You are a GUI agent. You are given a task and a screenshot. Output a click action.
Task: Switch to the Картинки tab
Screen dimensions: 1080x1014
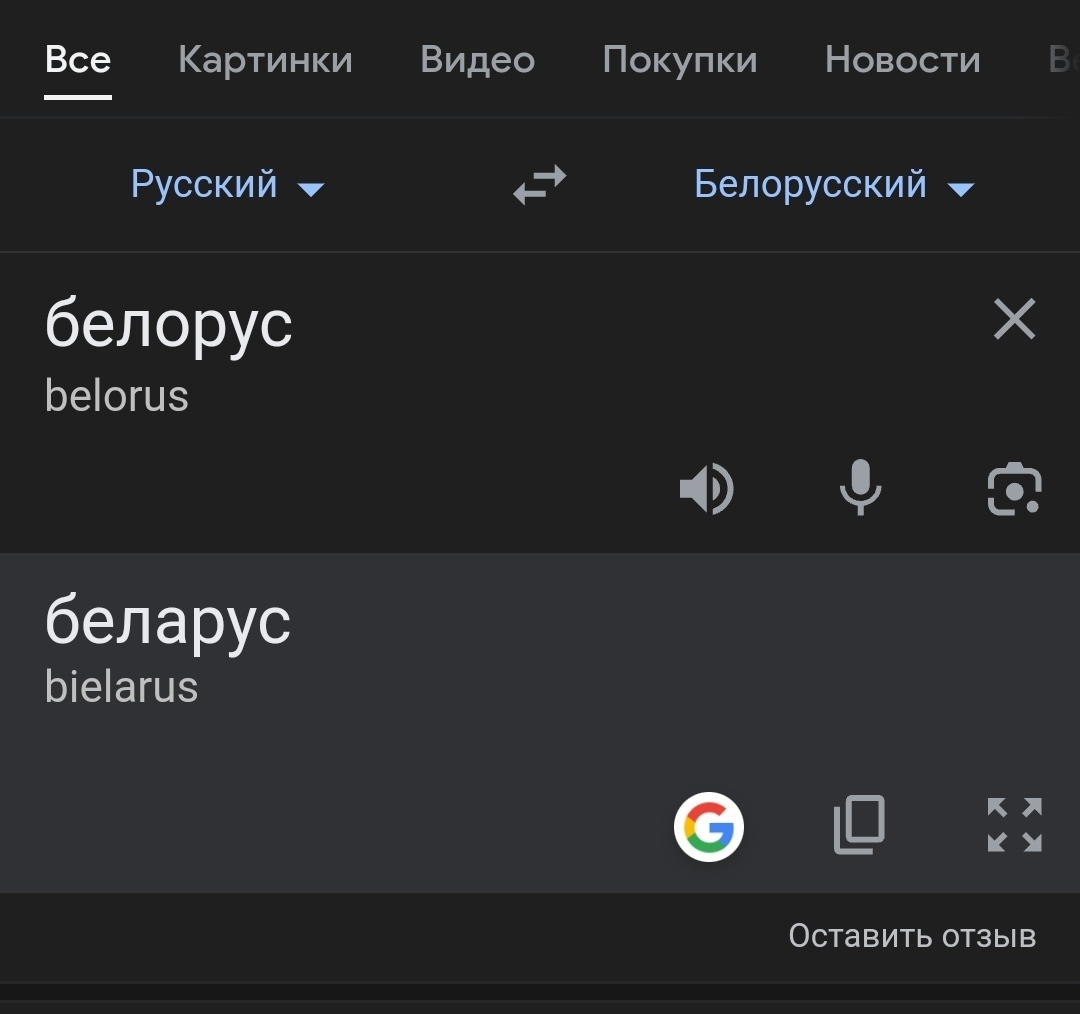(x=265, y=60)
